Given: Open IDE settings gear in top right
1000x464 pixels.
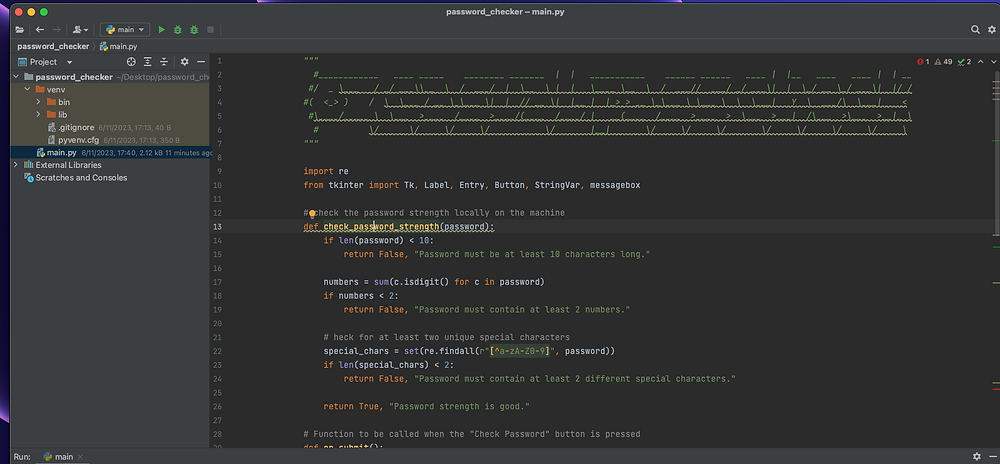Looking at the screenshot, I should coord(992,29).
